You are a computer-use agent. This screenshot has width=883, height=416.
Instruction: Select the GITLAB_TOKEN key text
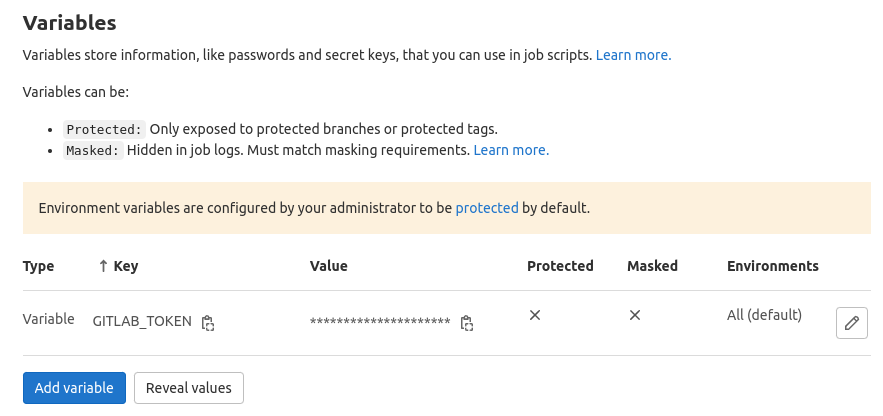pos(142,321)
